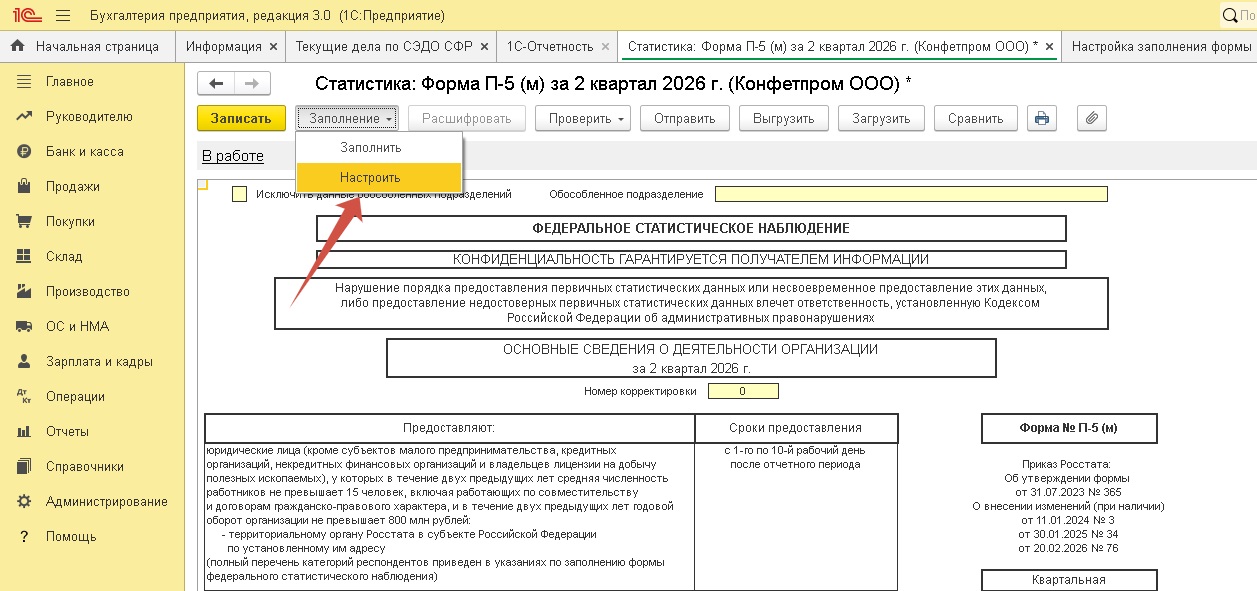
Task: Open Зарплата и кадры person icon
Action: pyautogui.click(x=24, y=361)
